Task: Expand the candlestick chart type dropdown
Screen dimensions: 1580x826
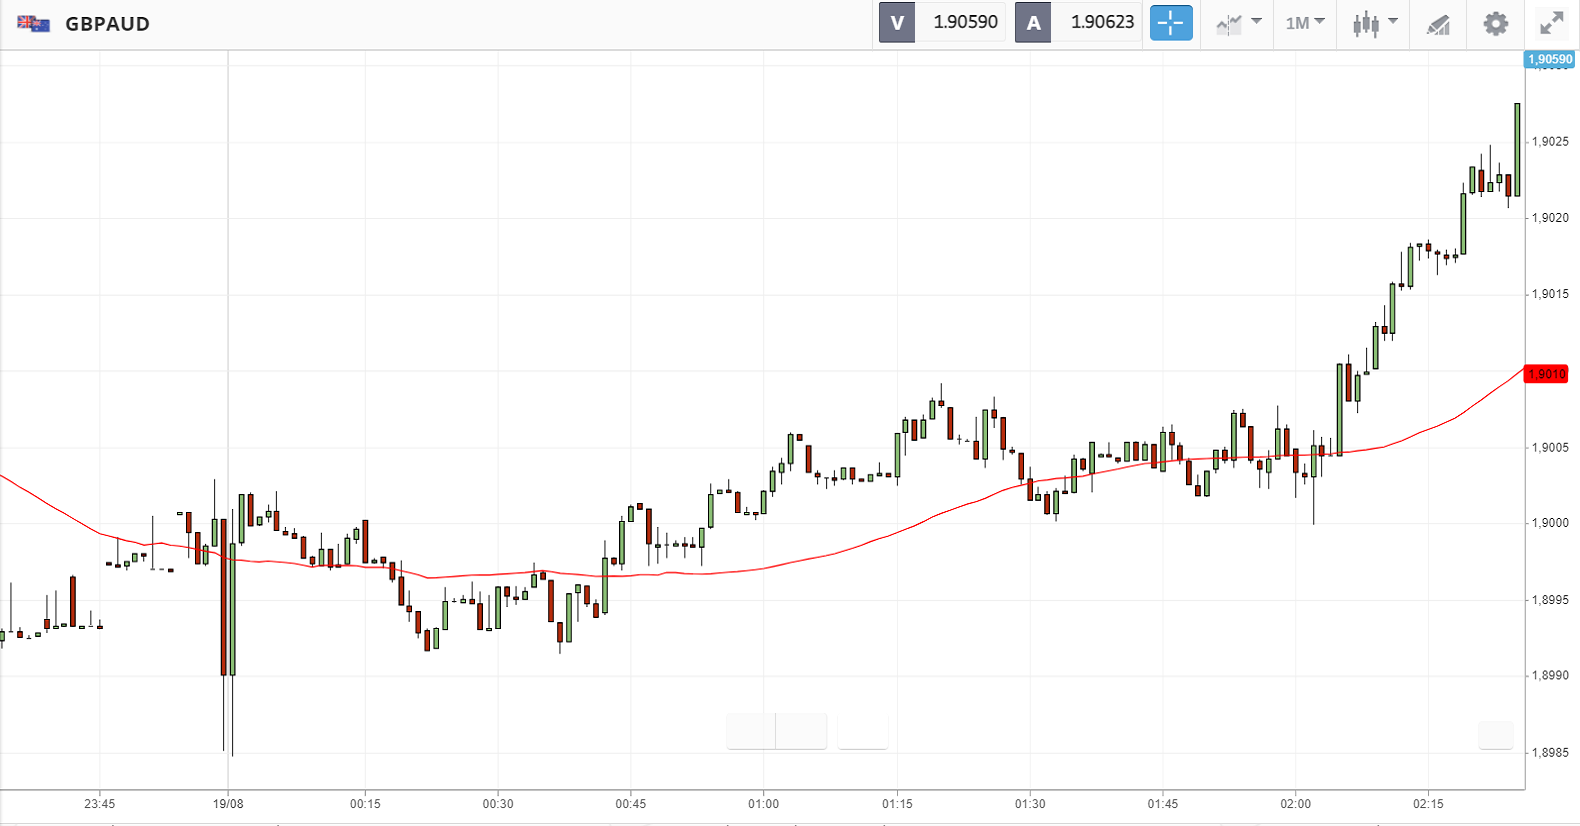Action: pos(1374,23)
